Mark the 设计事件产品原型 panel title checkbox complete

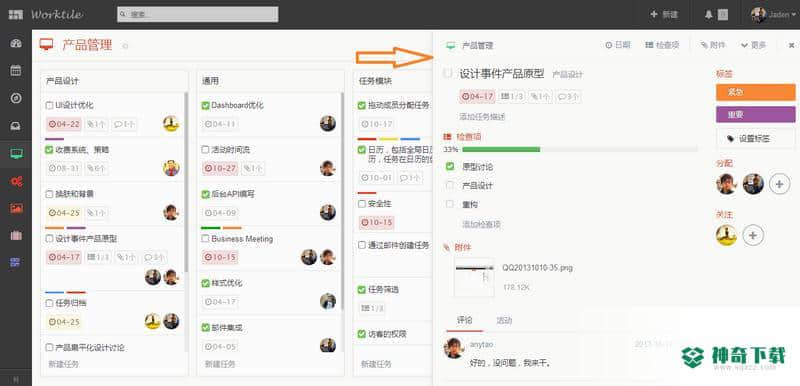click(448, 73)
